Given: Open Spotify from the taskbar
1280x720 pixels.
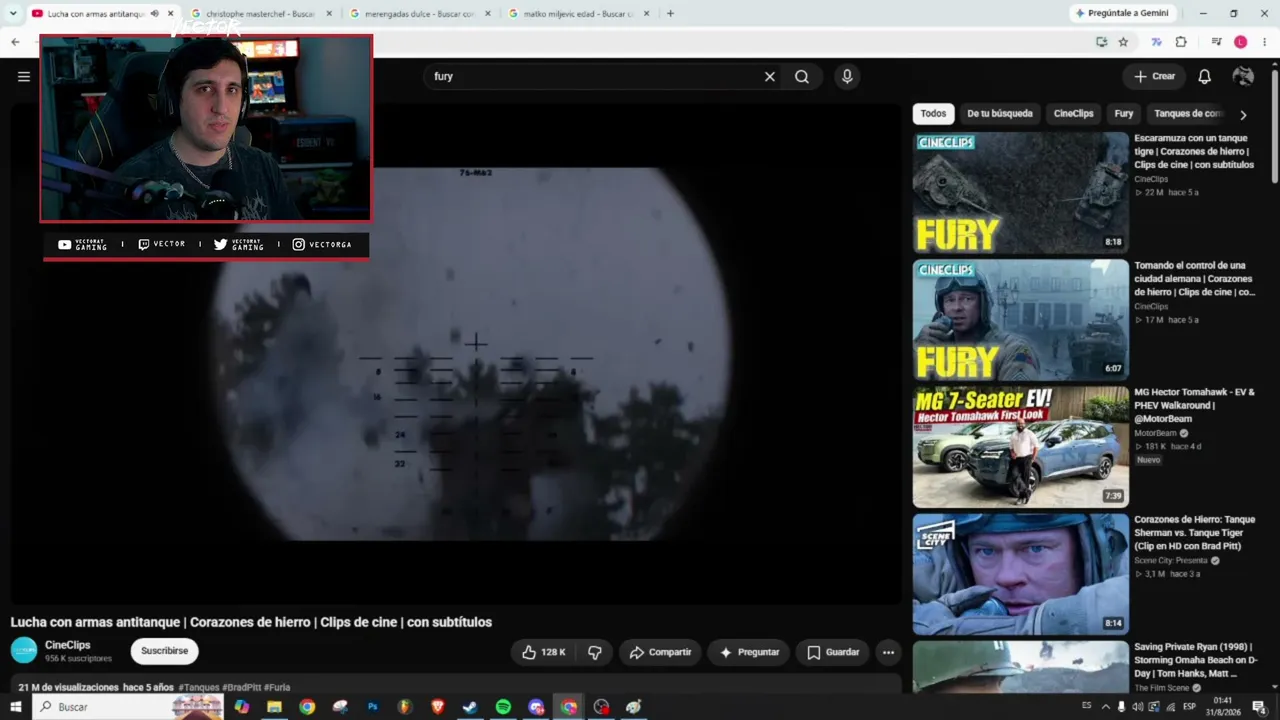Looking at the screenshot, I should 503,707.
